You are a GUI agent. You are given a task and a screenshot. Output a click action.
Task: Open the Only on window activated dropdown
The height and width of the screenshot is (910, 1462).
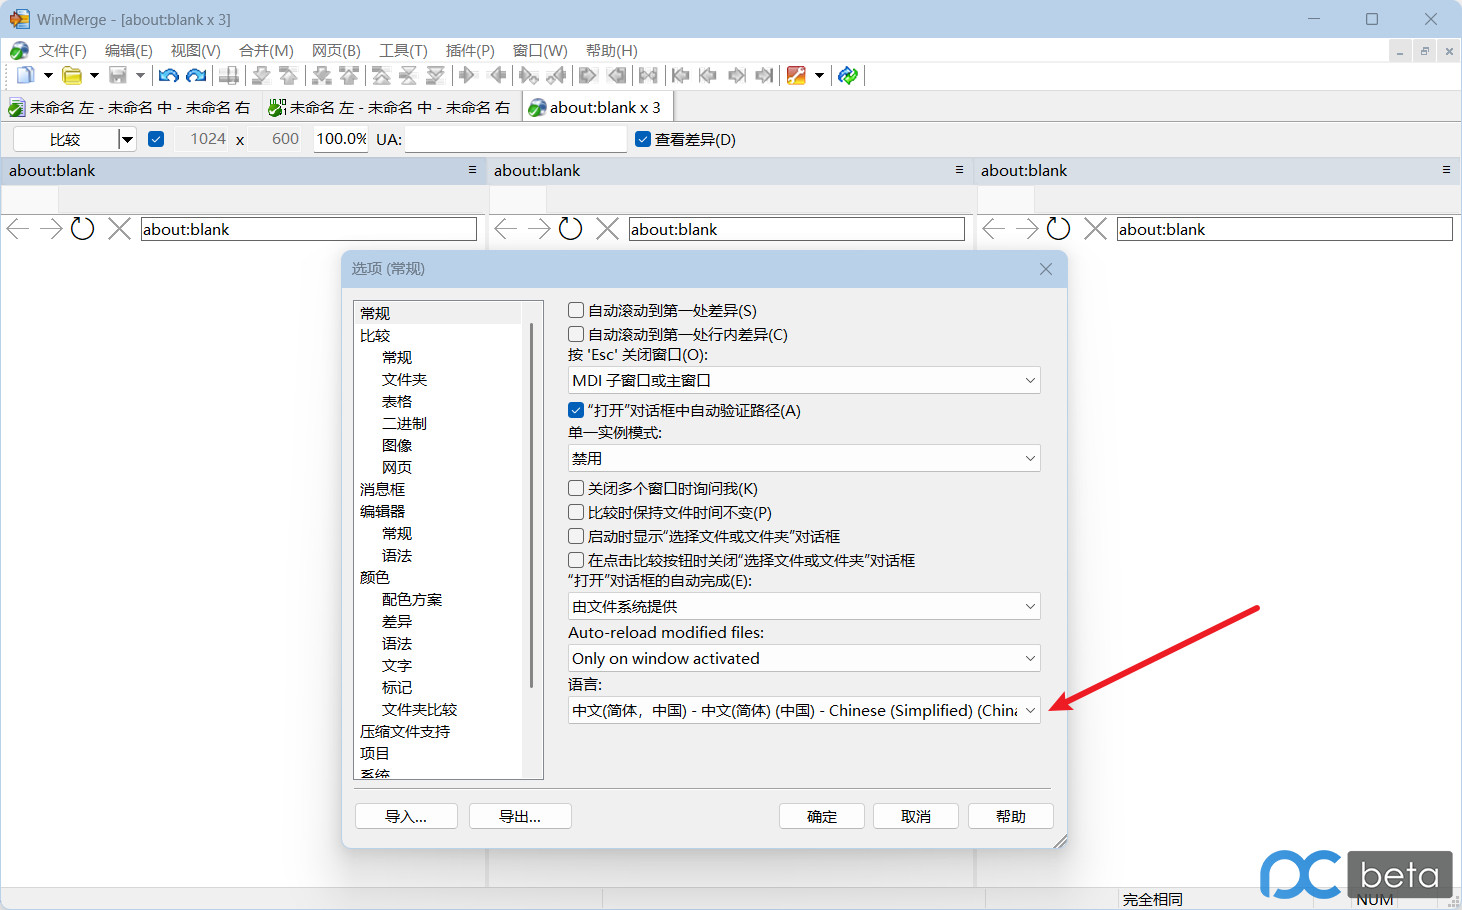(x=804, y=658)
